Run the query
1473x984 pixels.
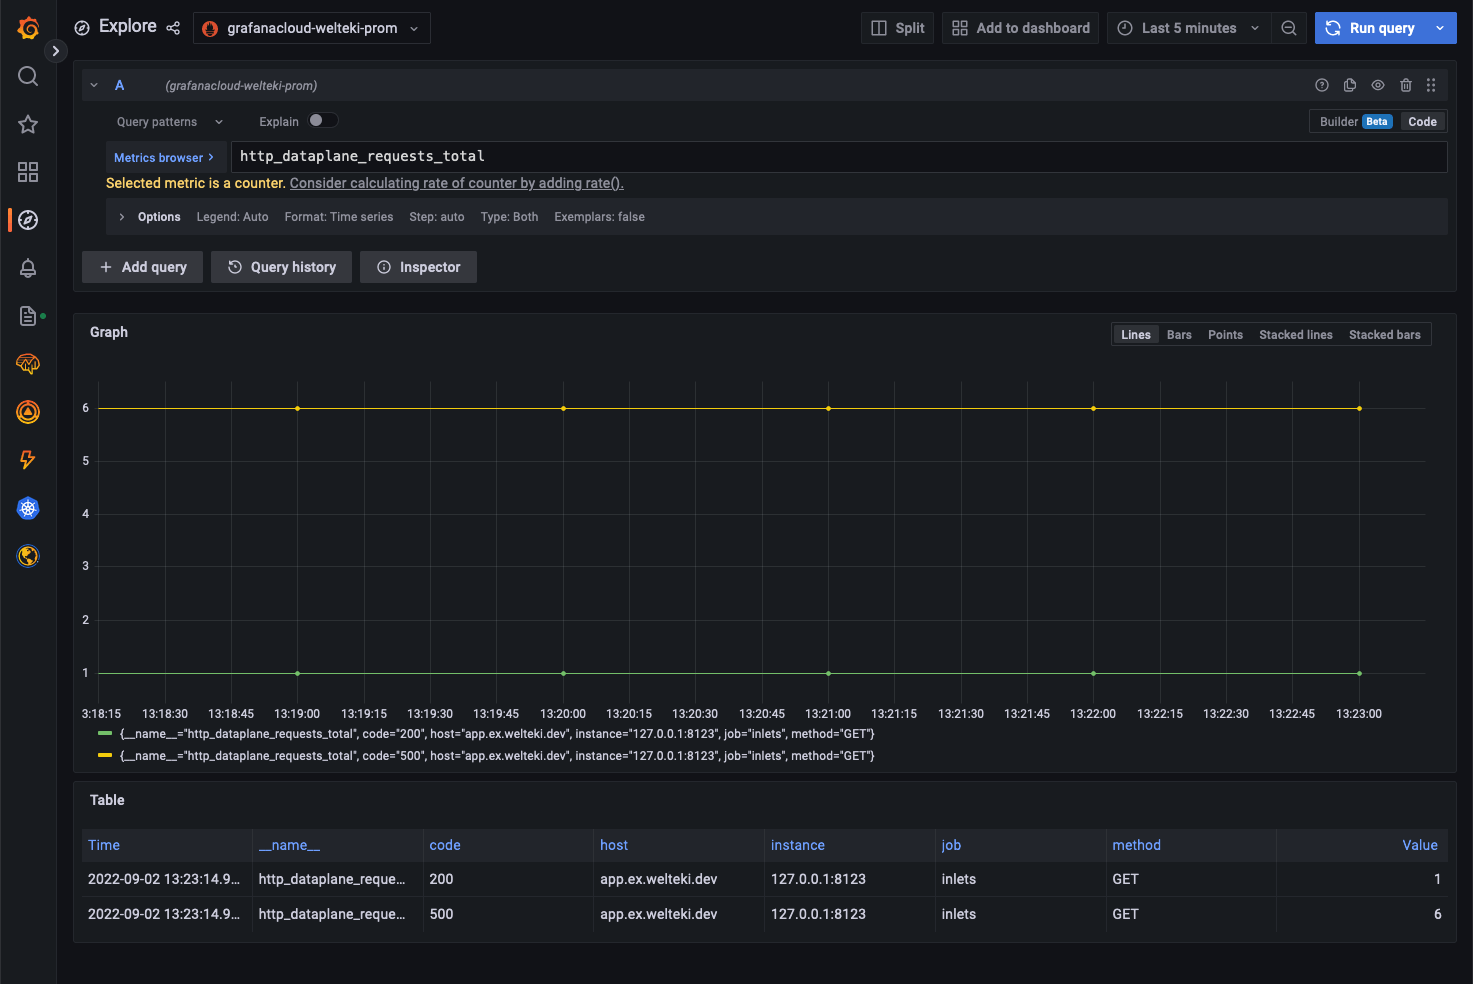(x=1370, y=28)
